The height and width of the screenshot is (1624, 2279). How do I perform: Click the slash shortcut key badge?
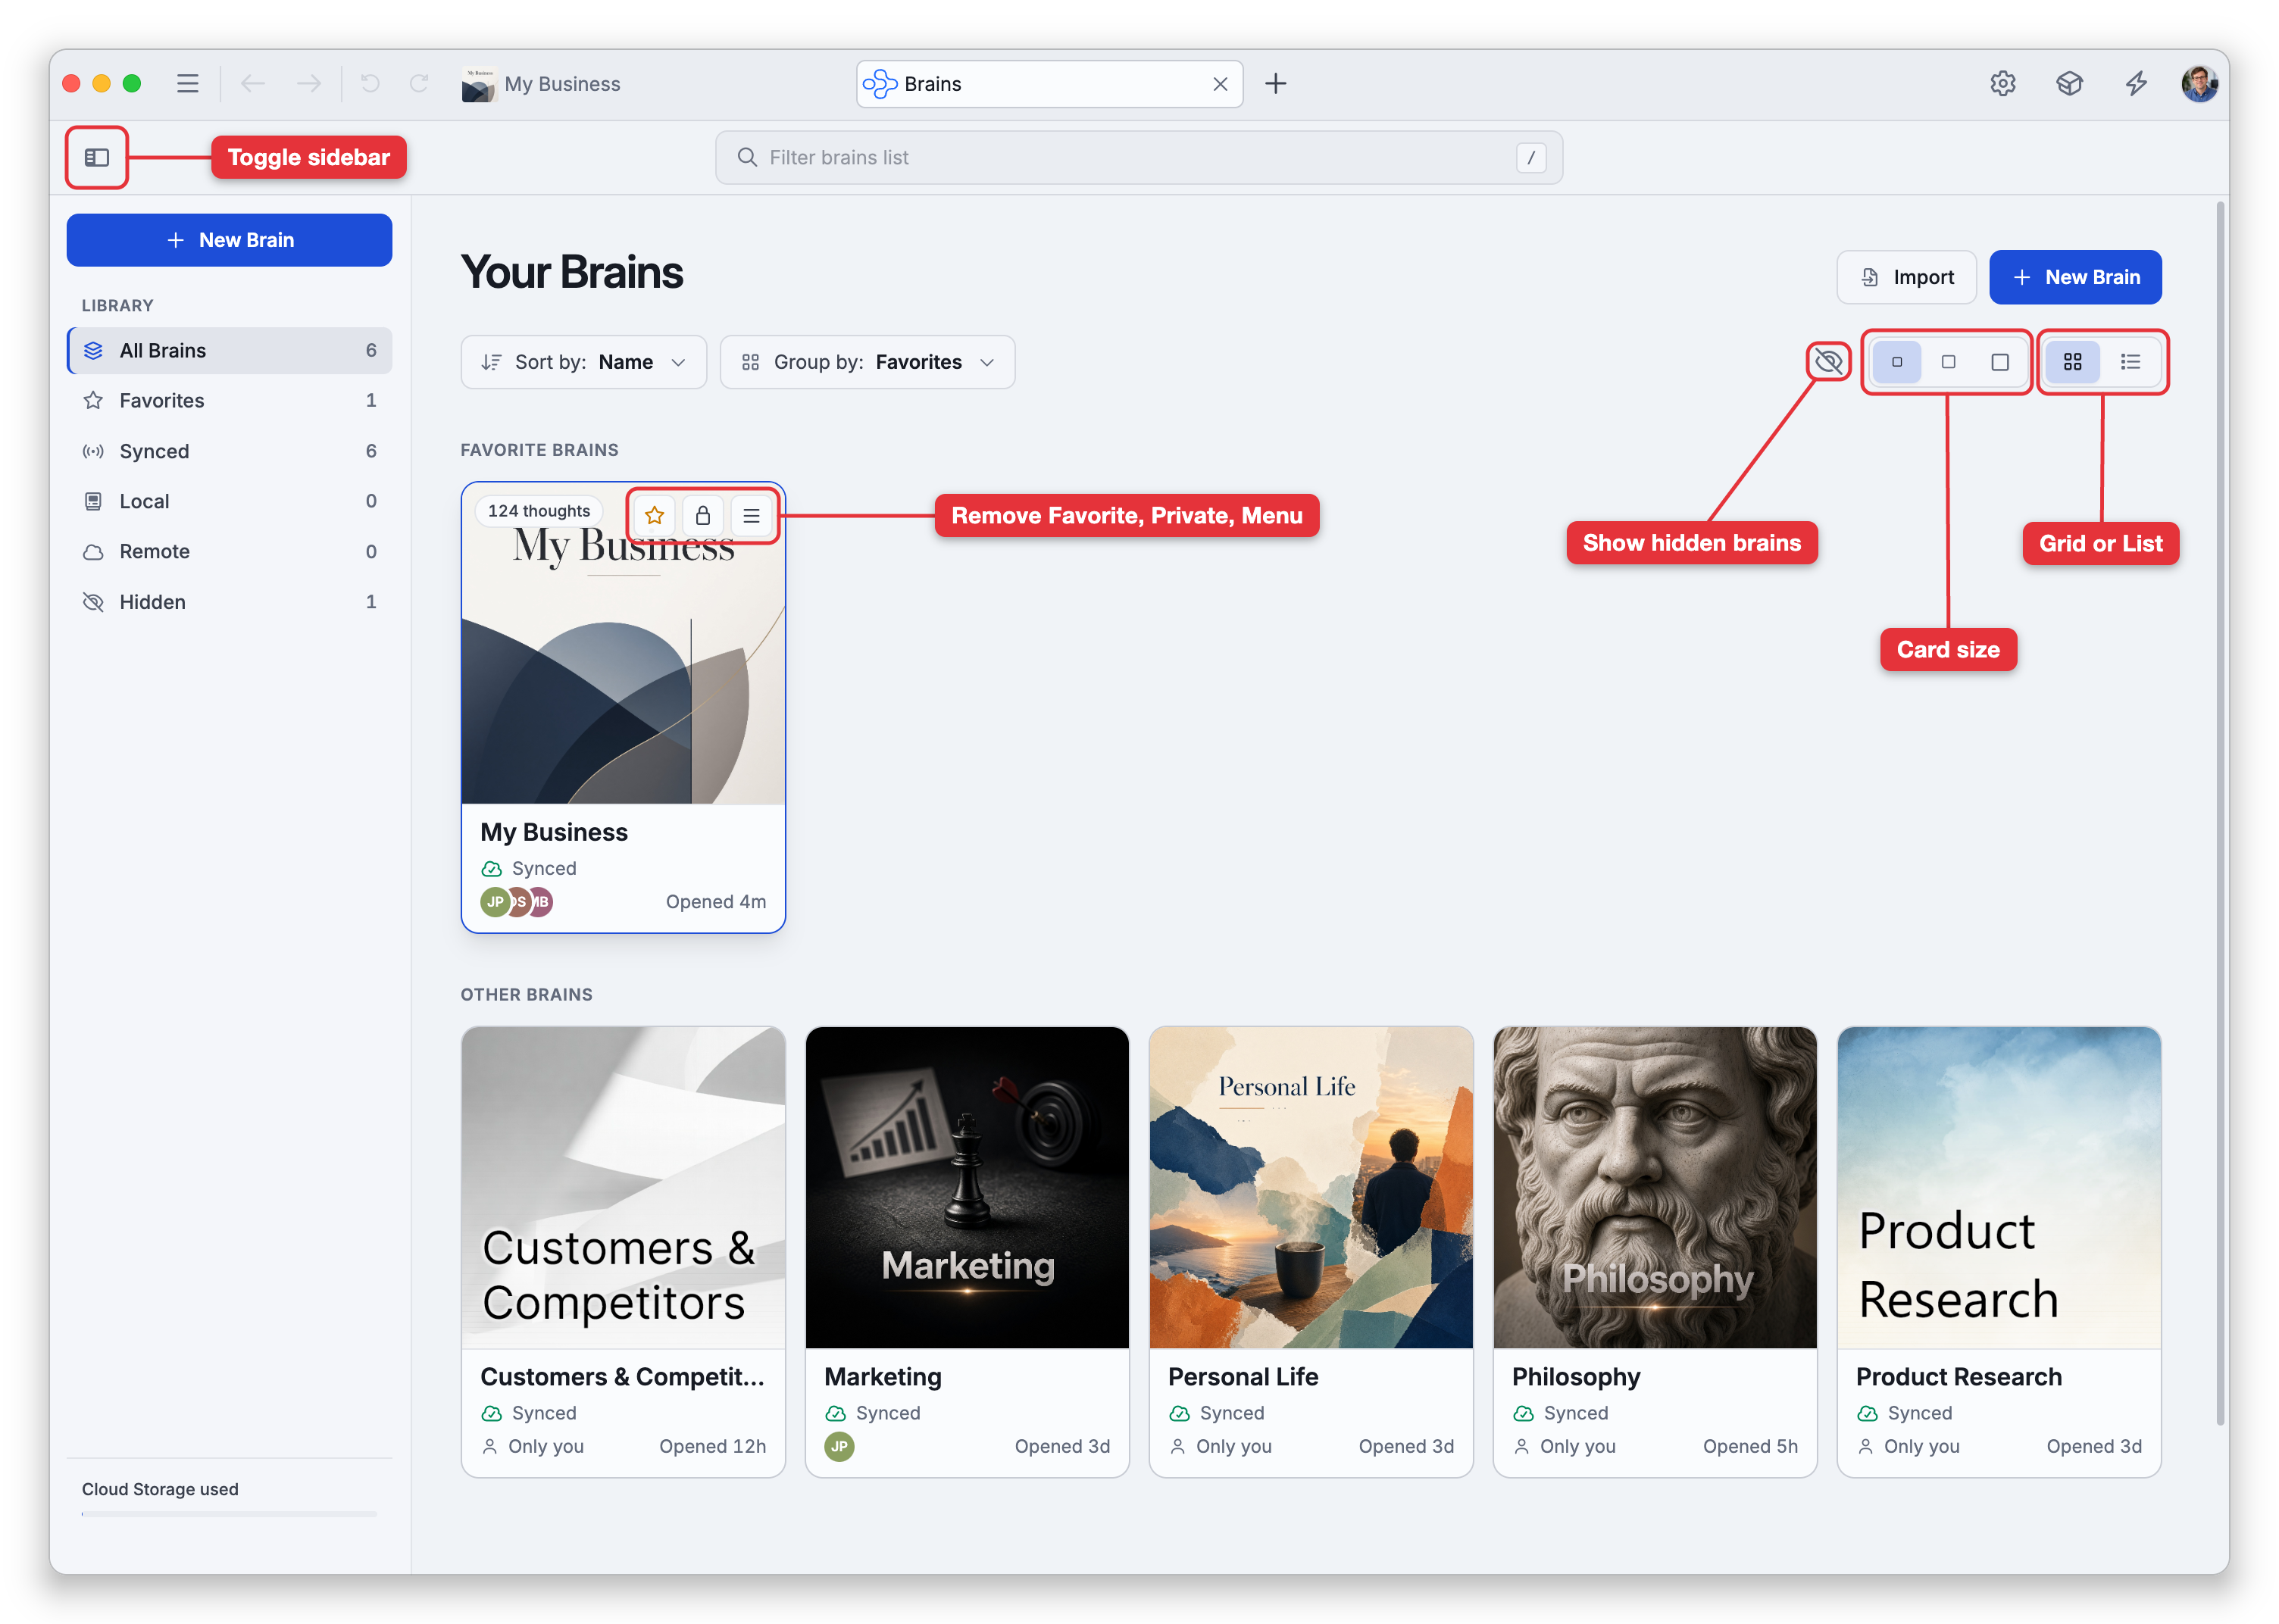1530,157
